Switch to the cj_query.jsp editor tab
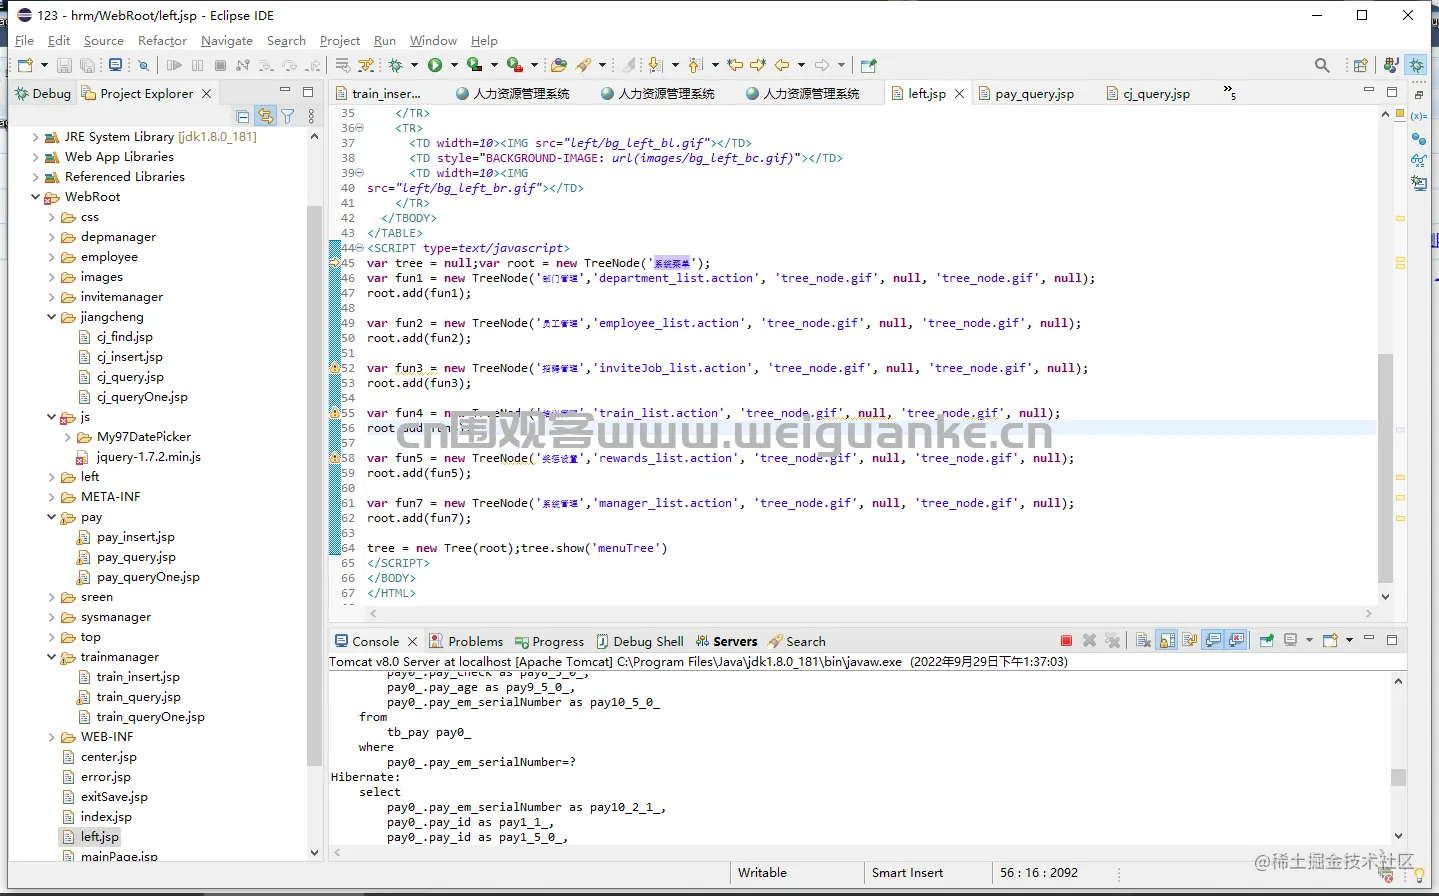The height and width of the screenshot is (896, 1439). pos(1149,93)
